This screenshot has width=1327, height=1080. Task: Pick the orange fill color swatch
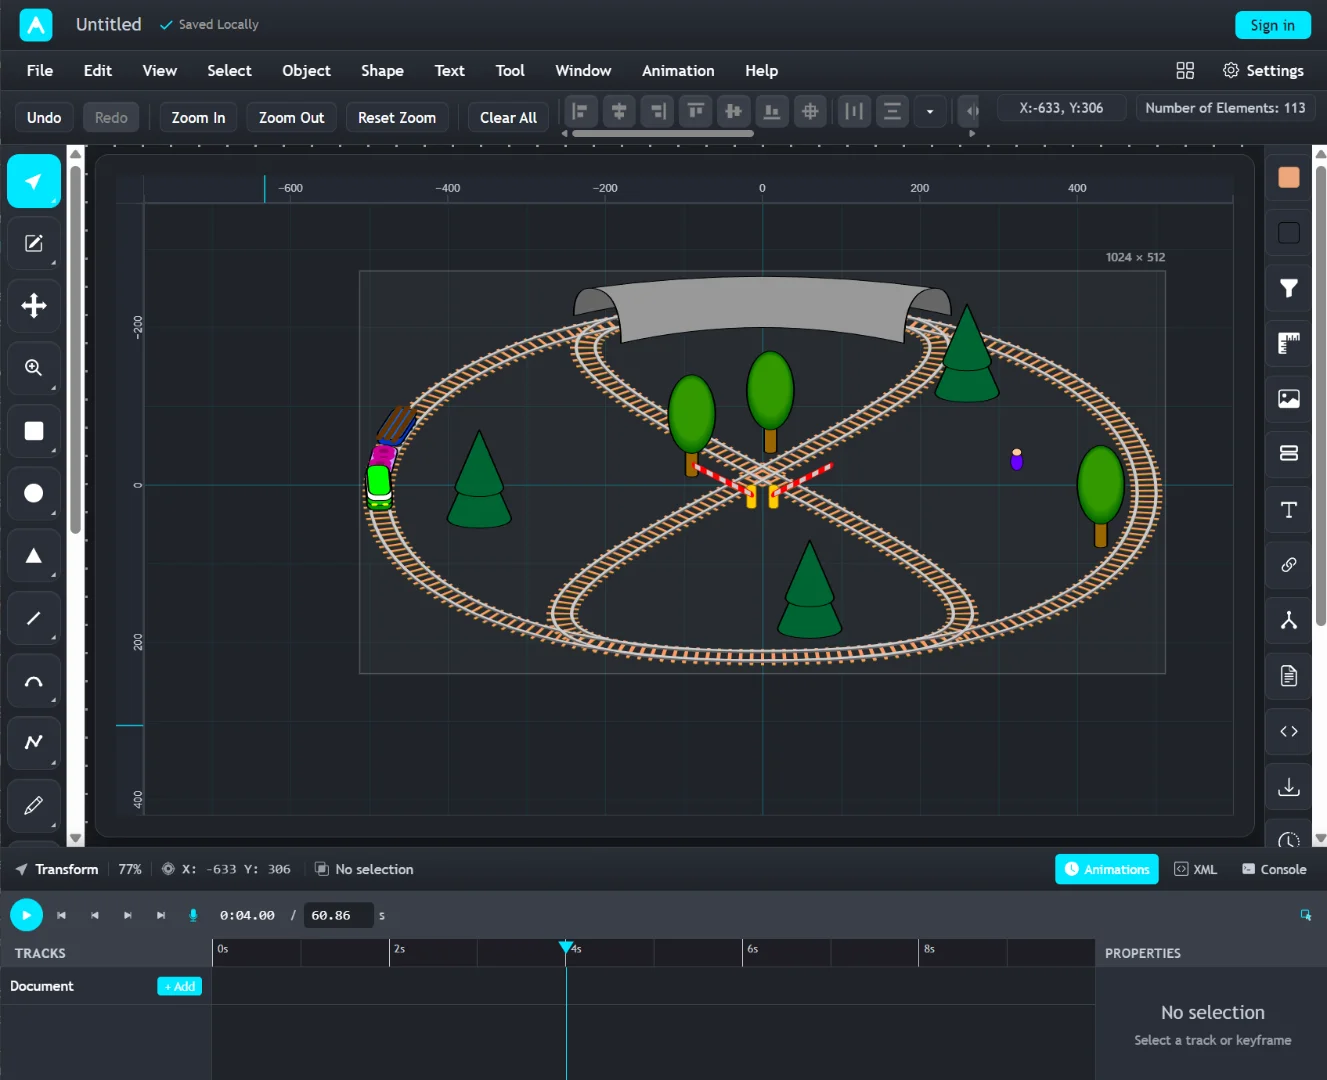pos(1289,177)
